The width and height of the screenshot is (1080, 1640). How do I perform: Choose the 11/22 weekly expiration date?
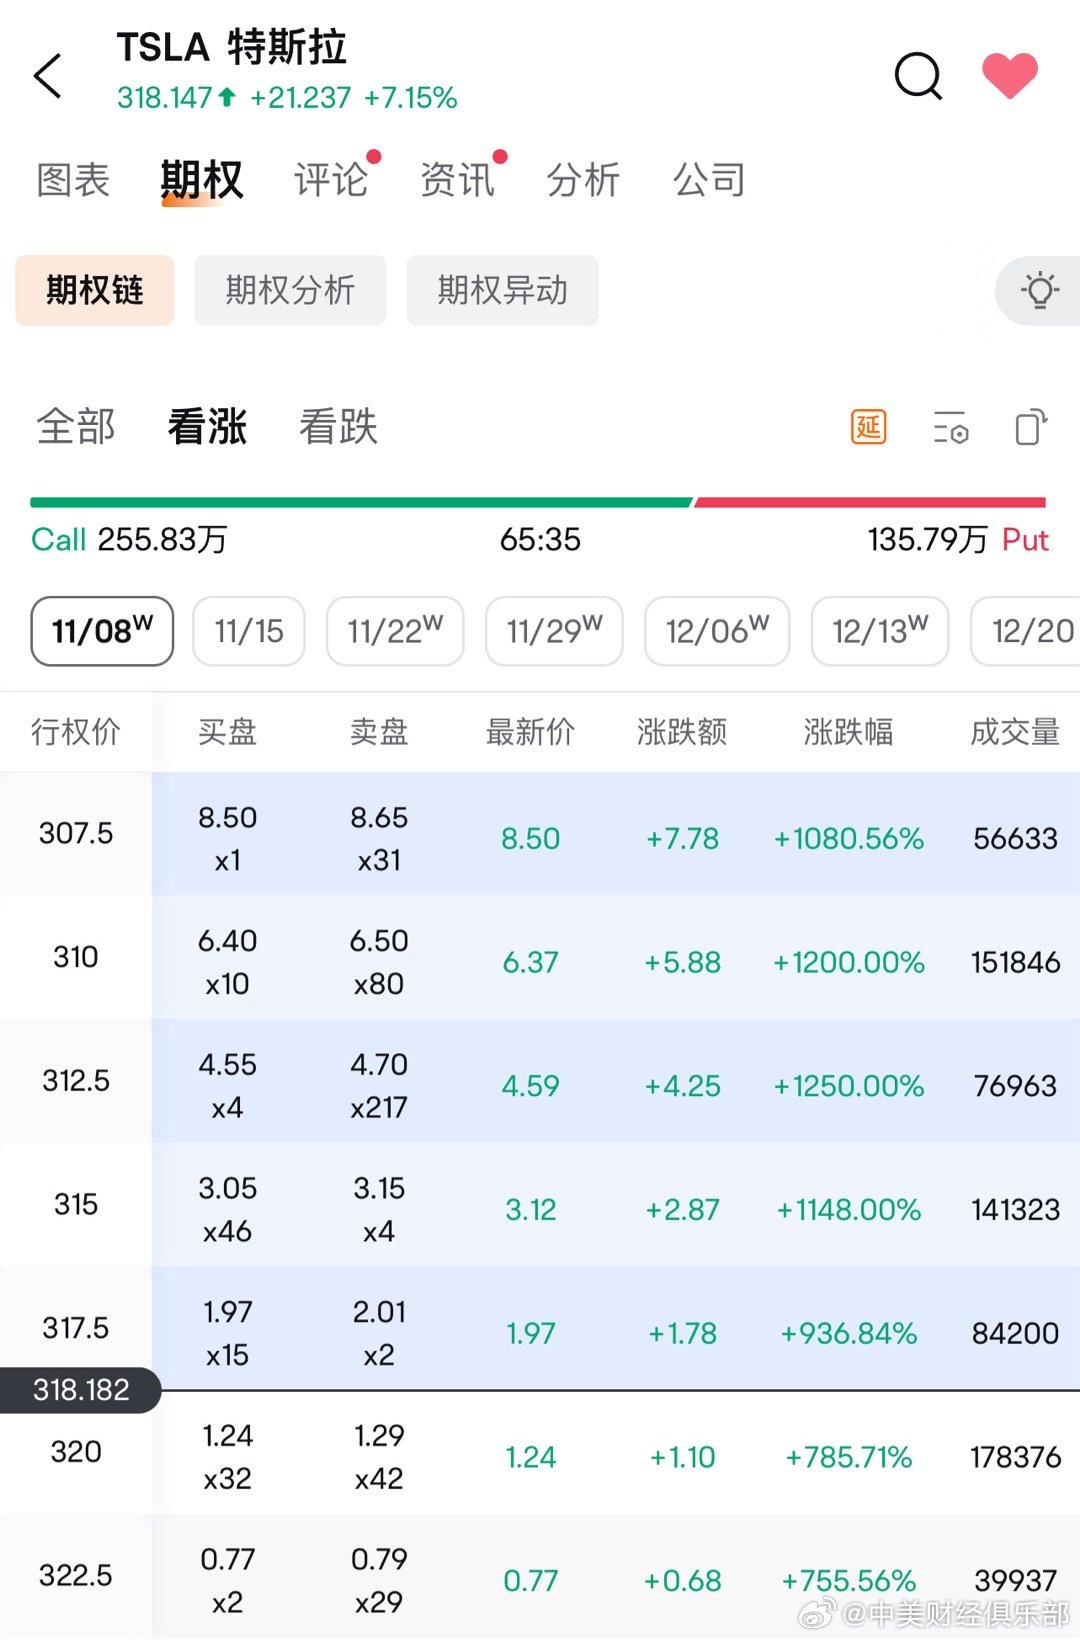coord(395,631)
